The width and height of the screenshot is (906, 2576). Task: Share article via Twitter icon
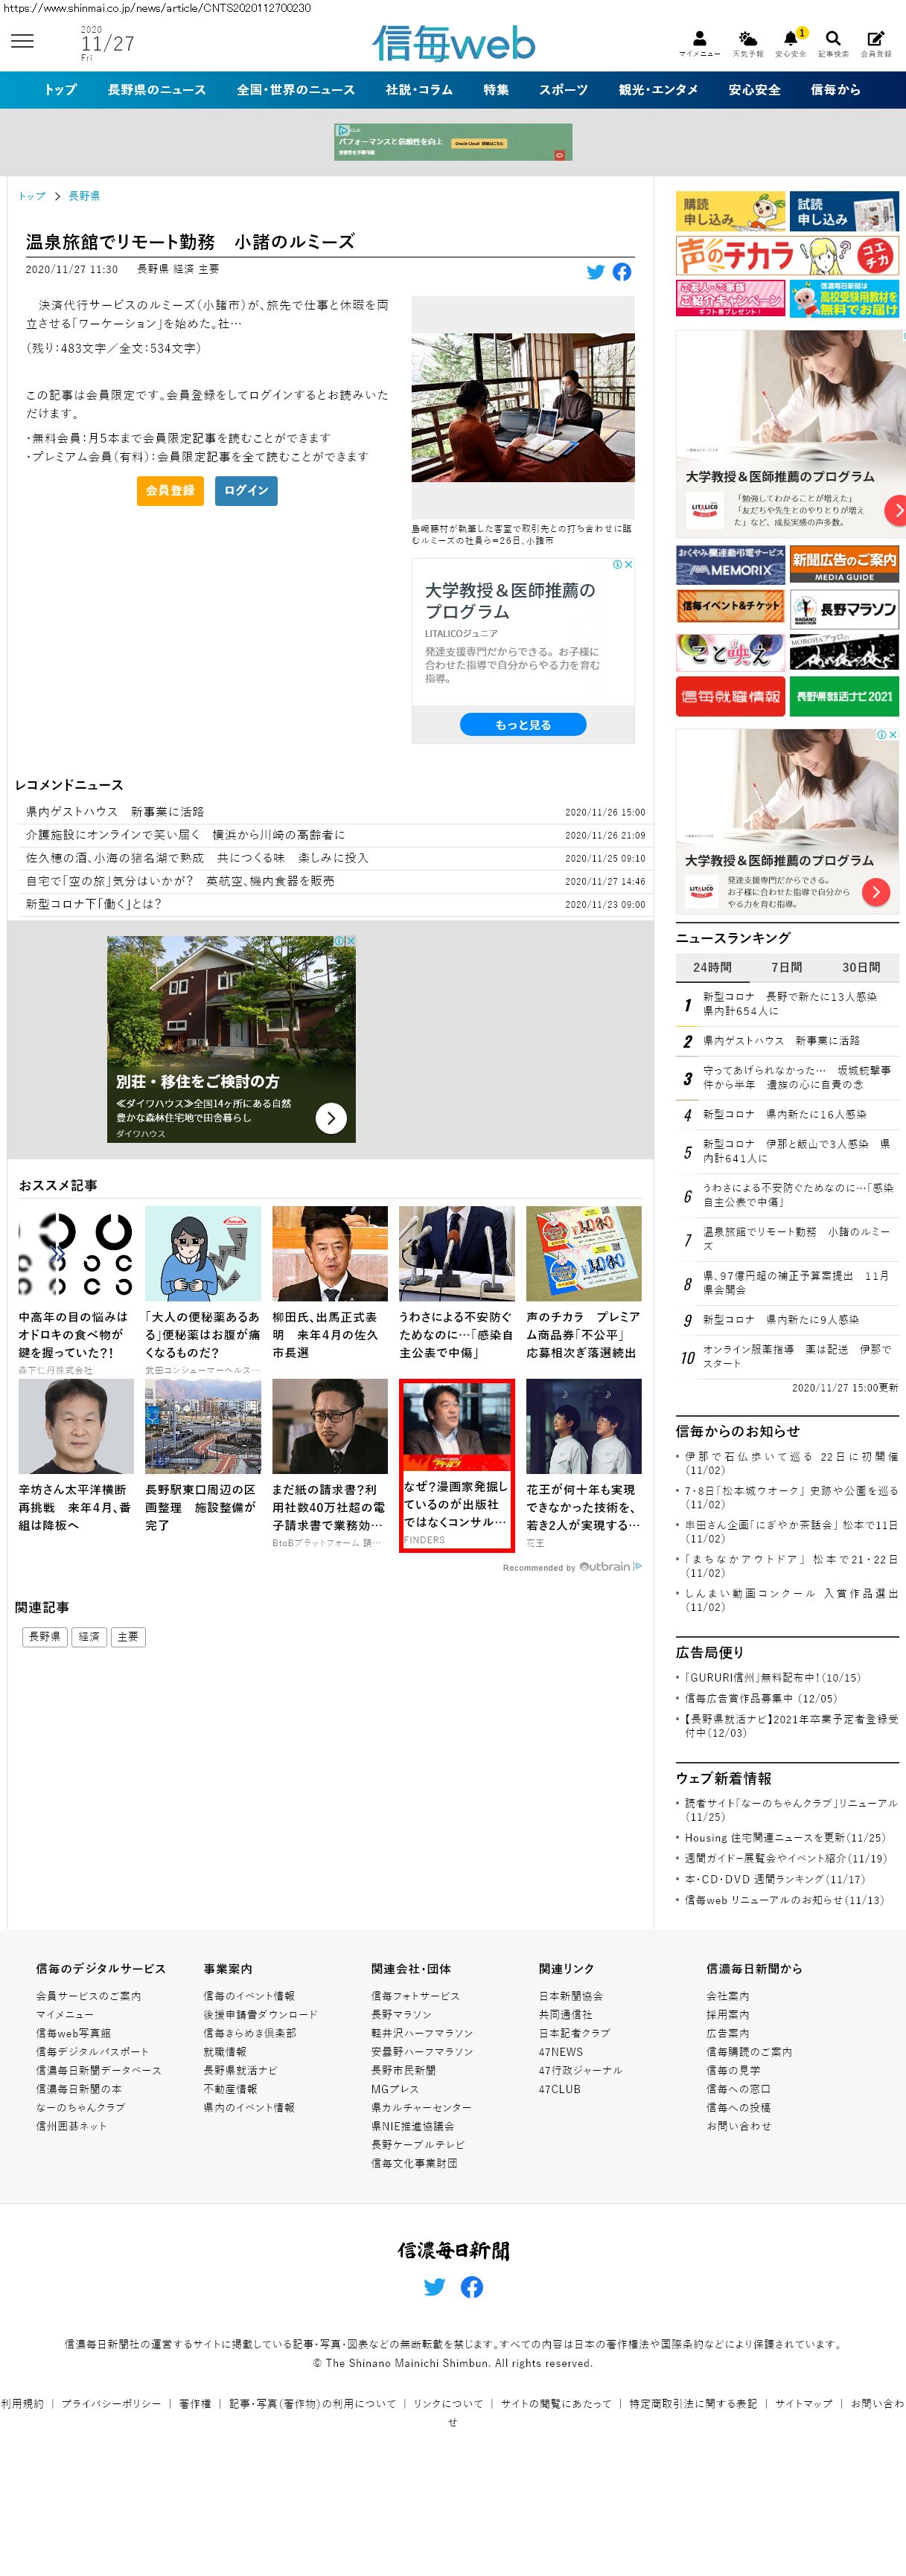pos(596,272)
